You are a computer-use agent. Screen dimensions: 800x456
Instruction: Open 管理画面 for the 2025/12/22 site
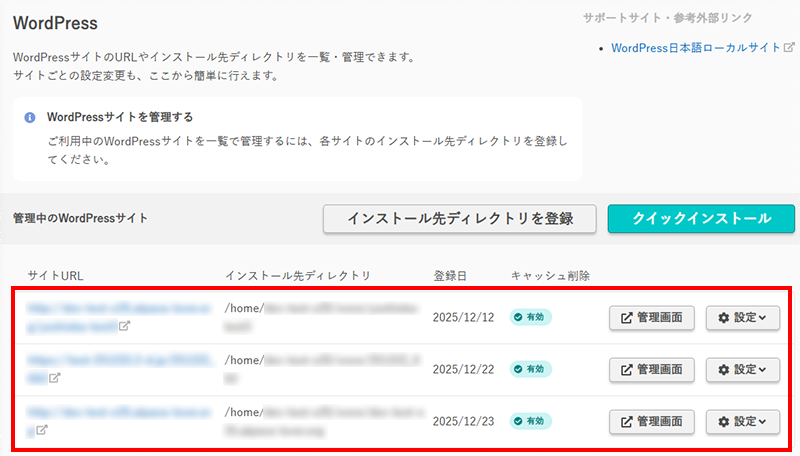coord(651,369)
